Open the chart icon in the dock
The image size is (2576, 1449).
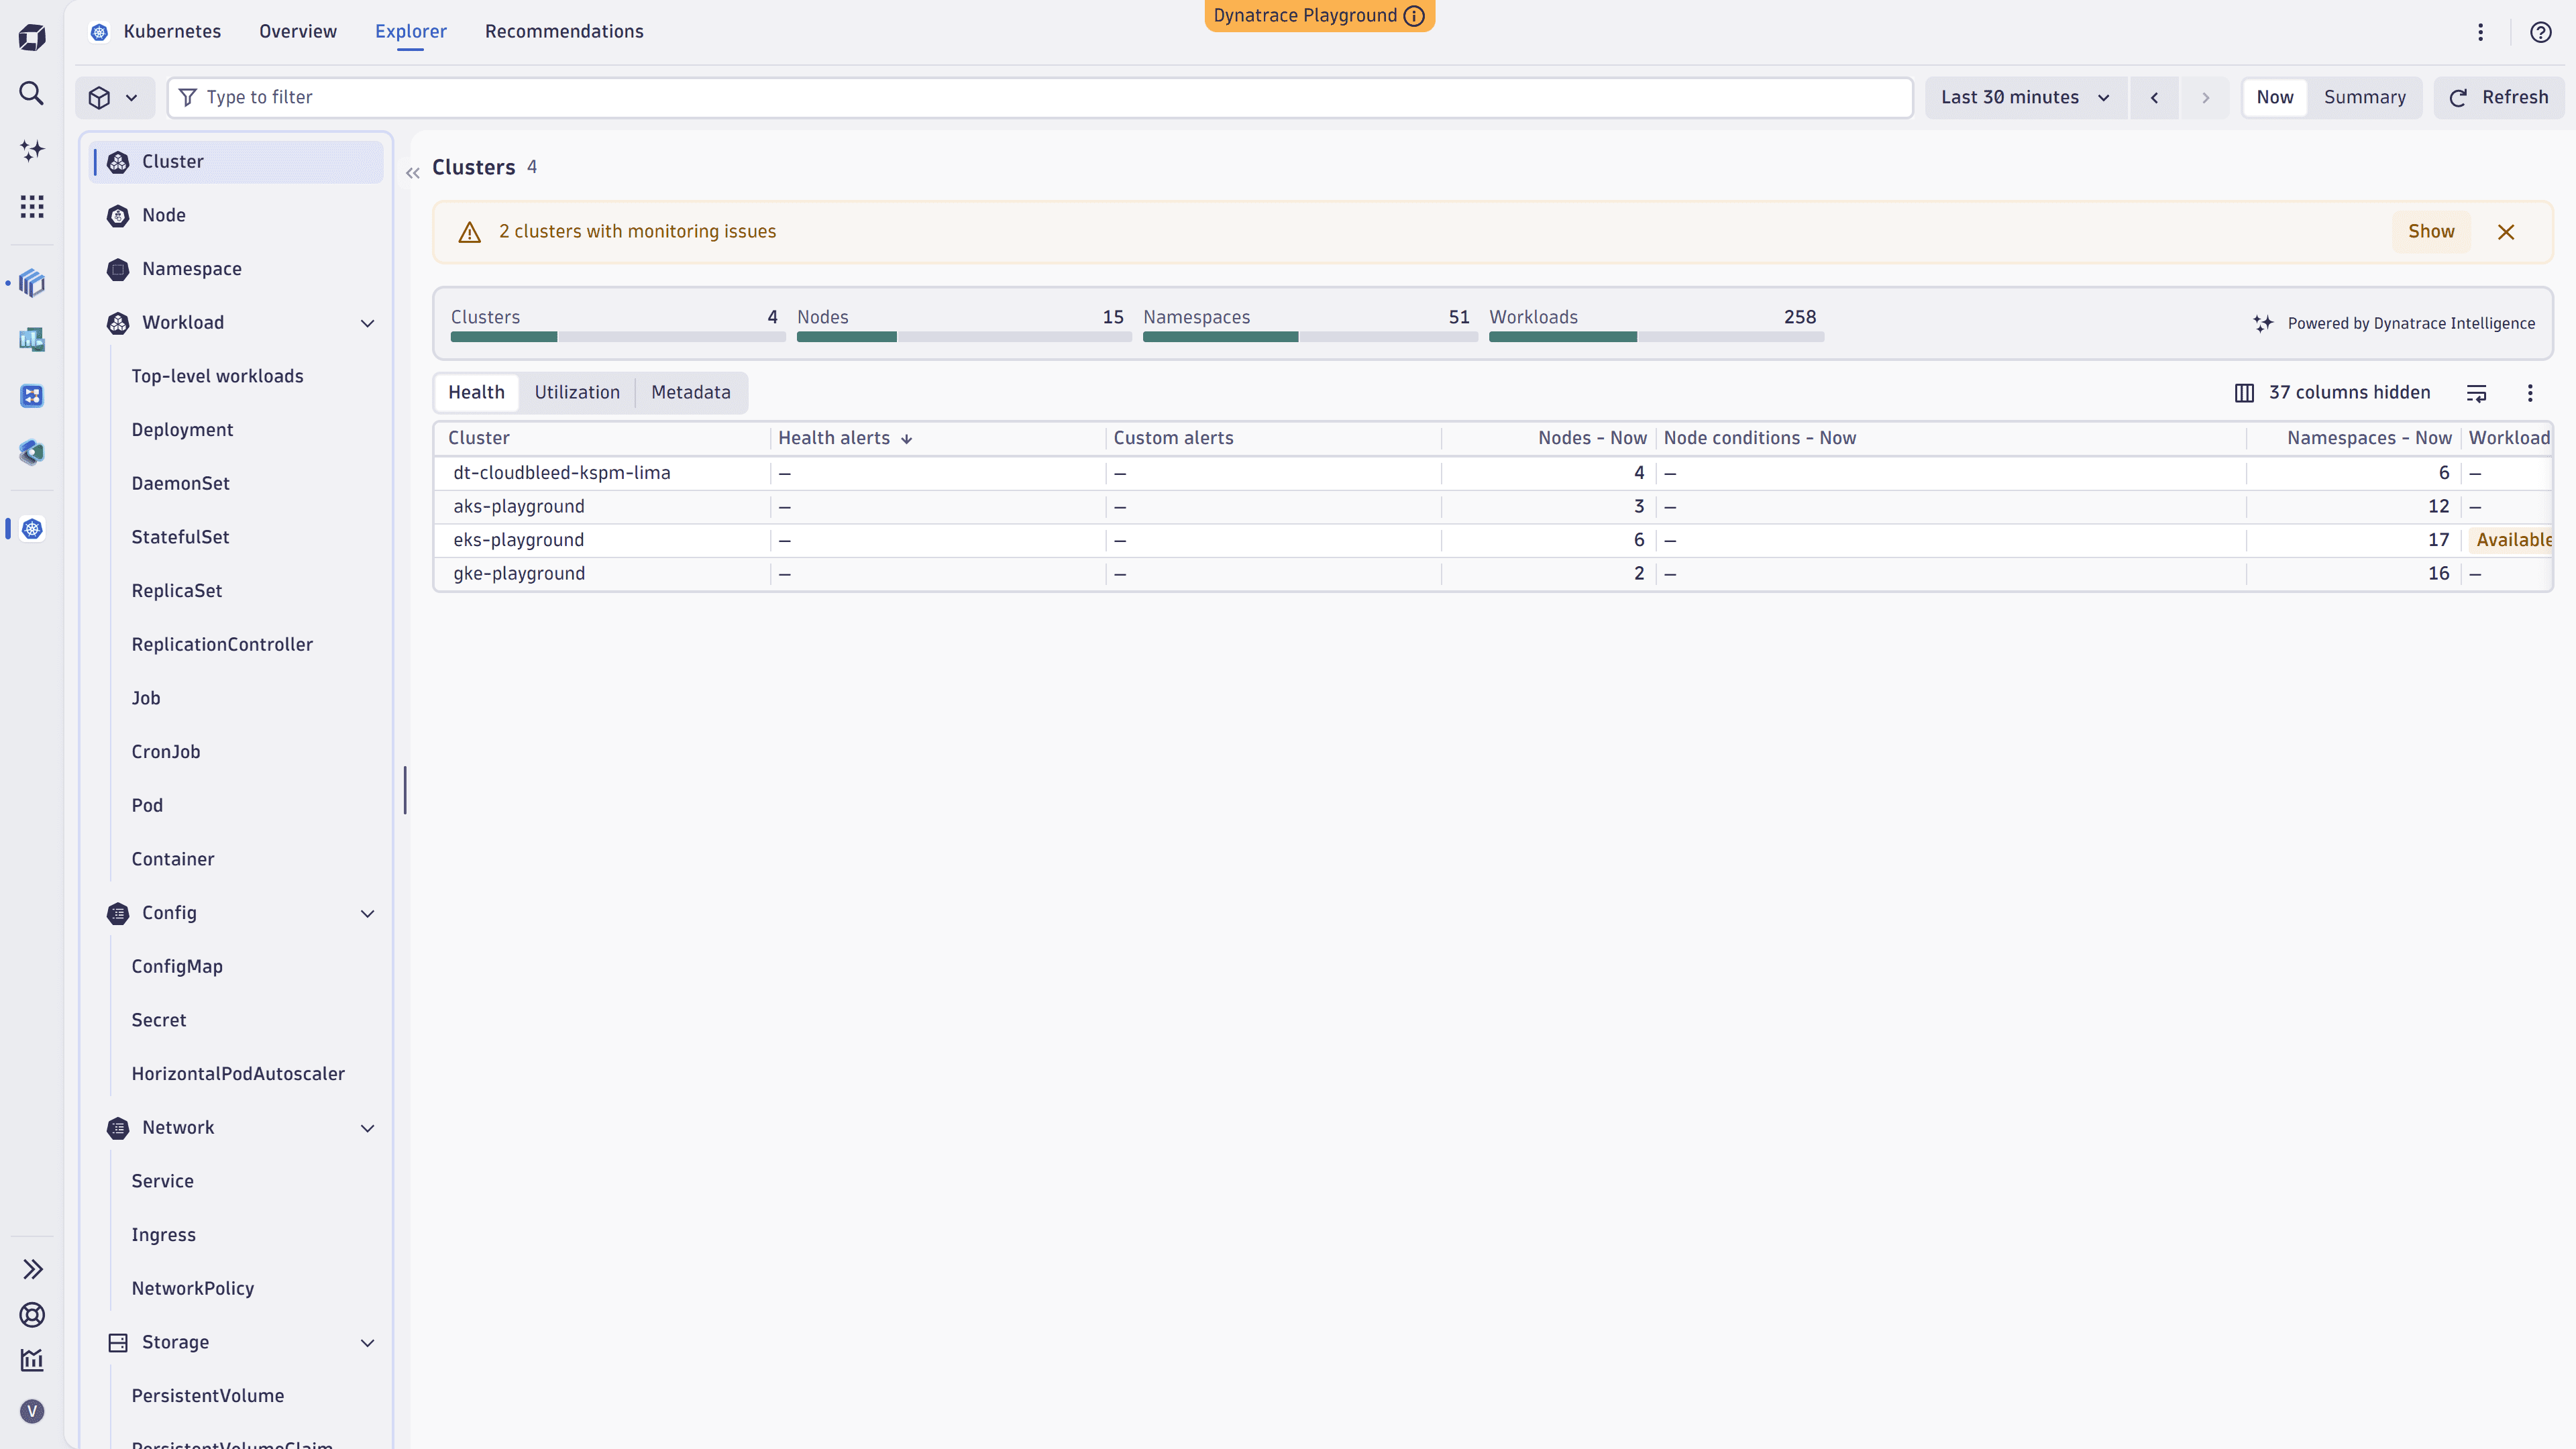(x=32, y=1360)
